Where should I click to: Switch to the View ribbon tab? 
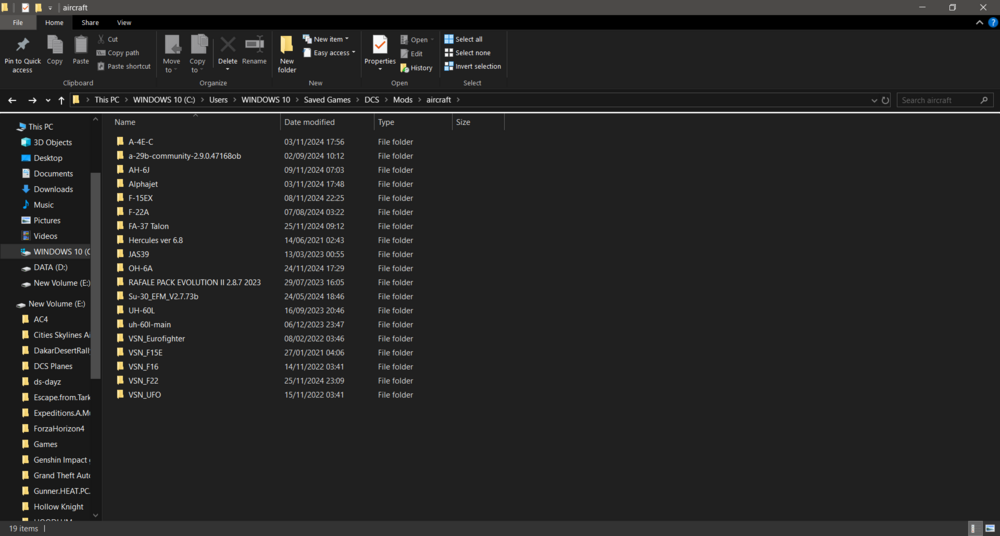(x=124, y=22)
